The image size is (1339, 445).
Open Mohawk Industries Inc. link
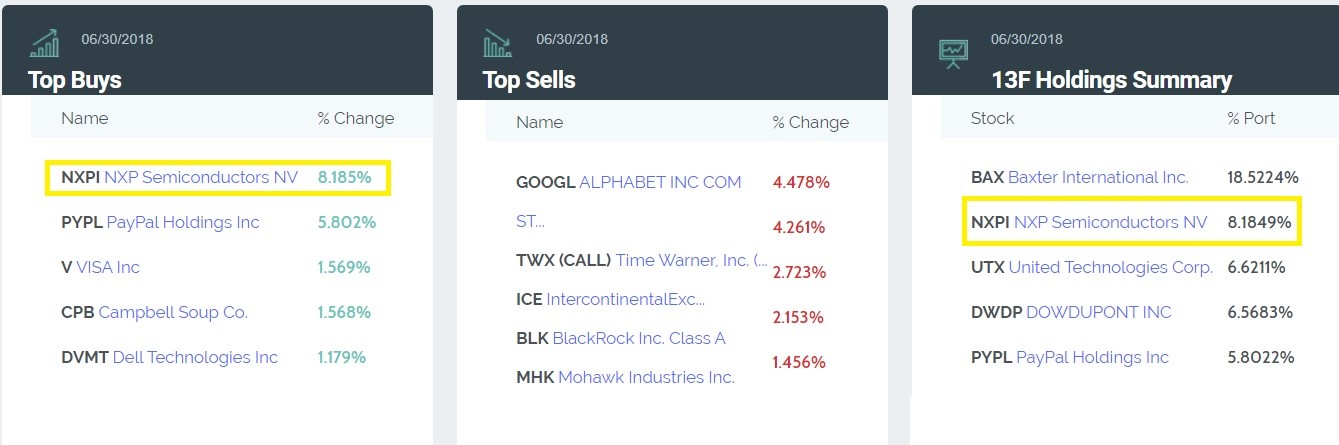point(646,377)
